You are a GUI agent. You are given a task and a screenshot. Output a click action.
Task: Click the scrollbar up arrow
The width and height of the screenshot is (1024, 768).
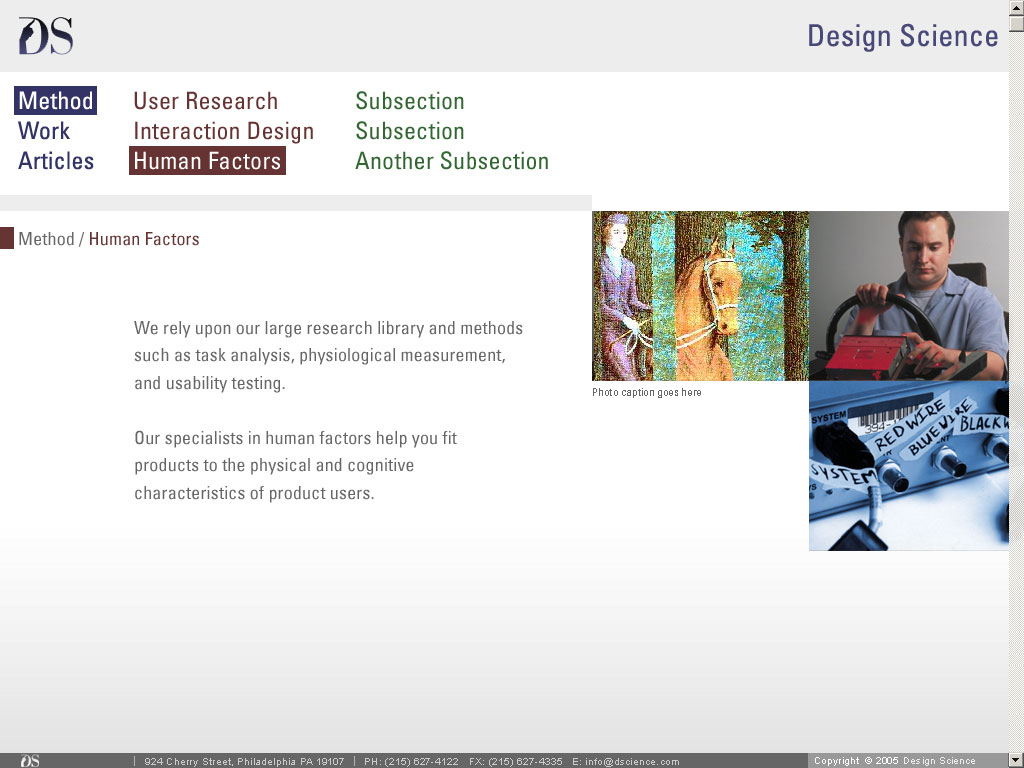pyautogui.click(x=1016, y=8)
